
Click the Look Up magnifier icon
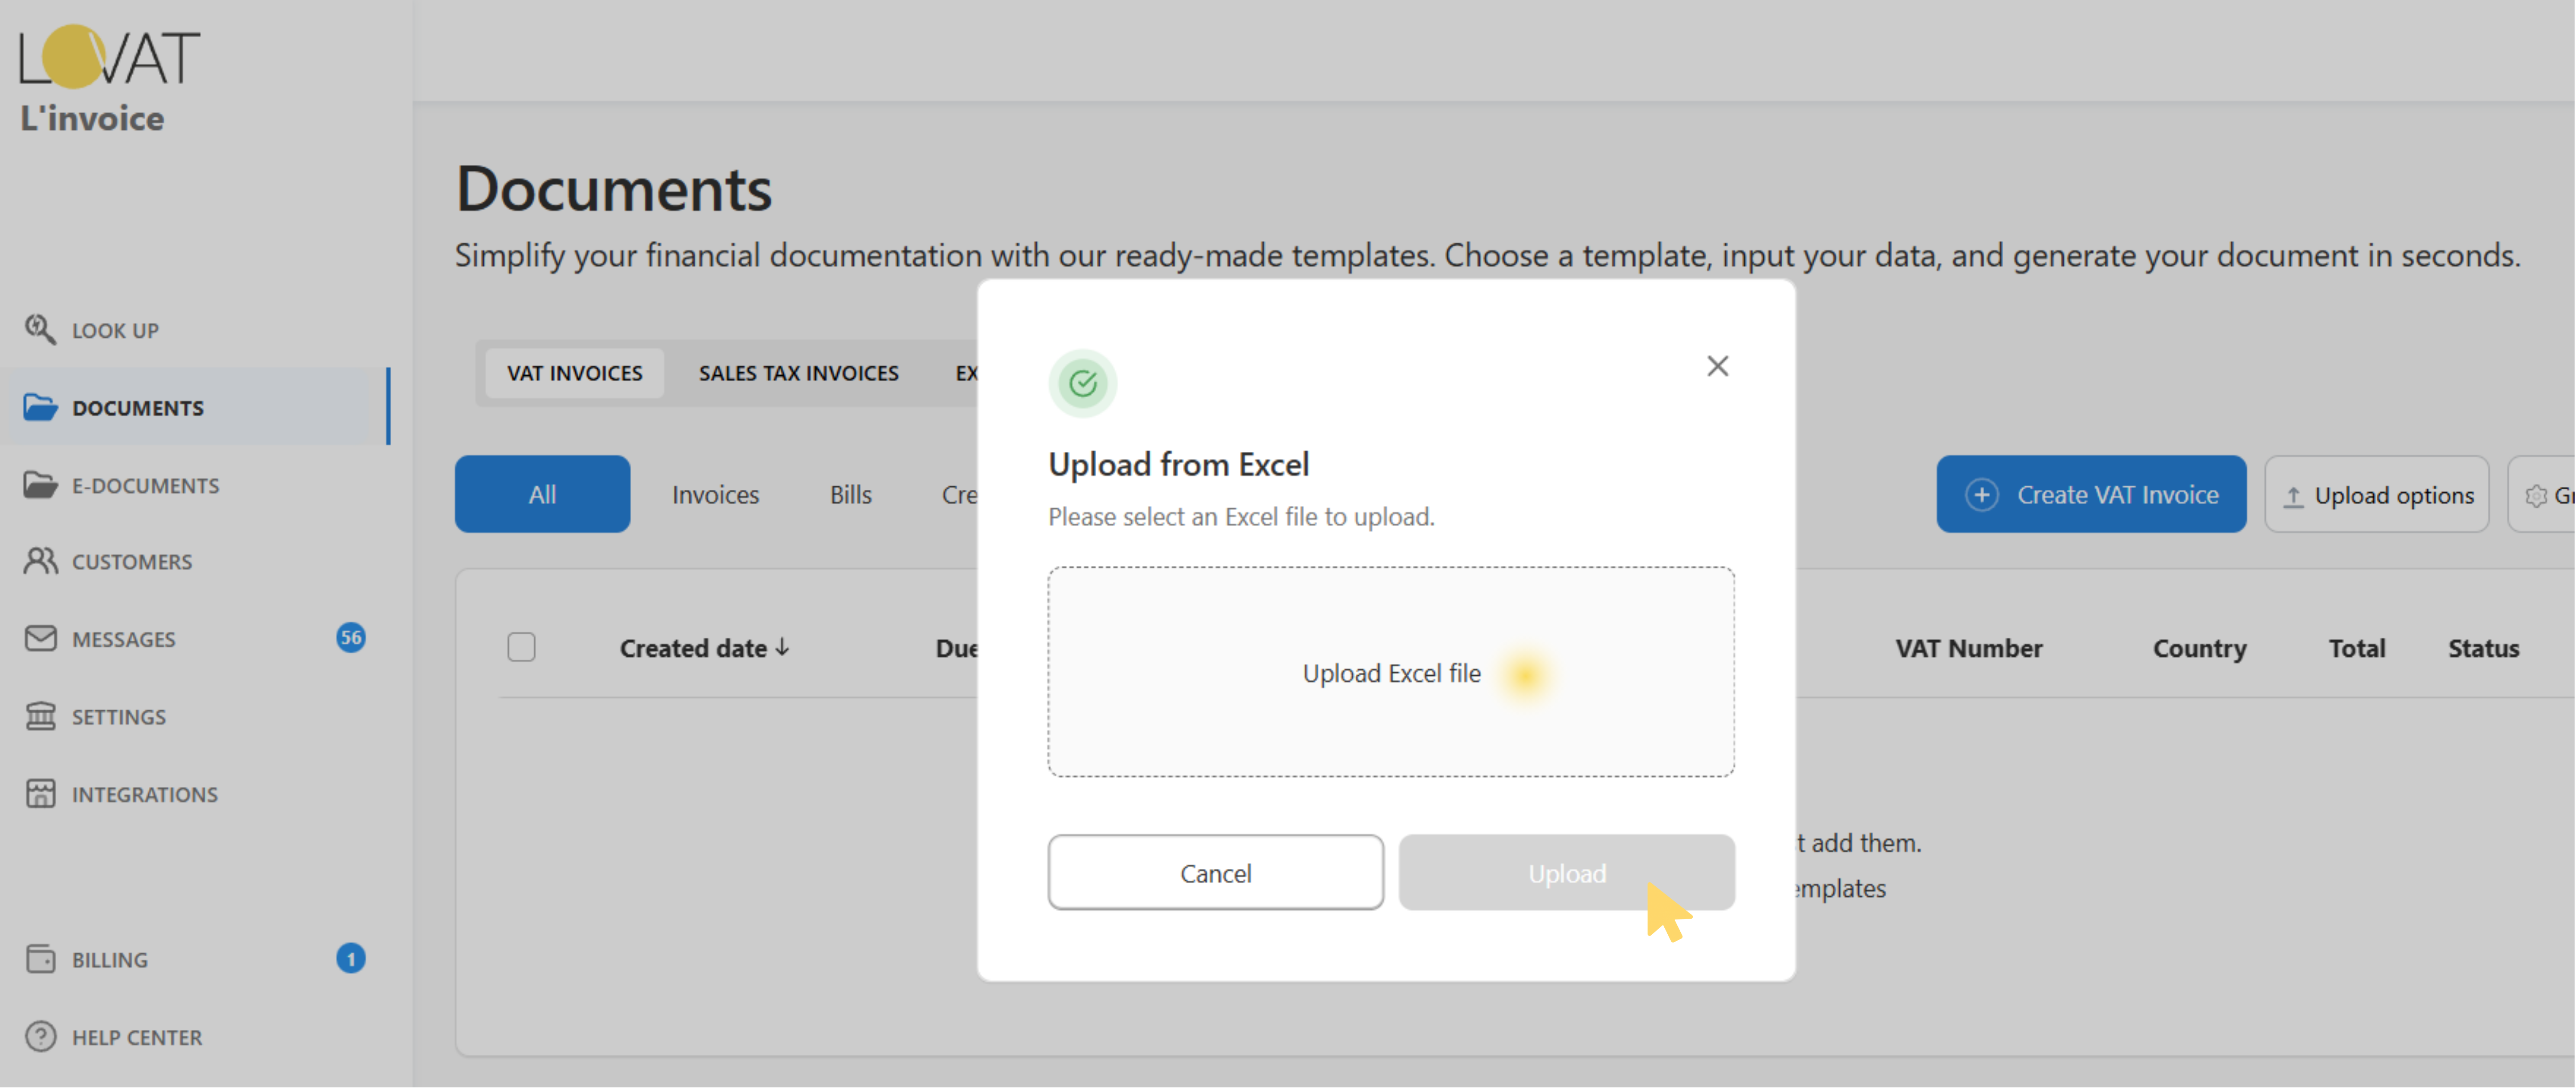(x=40, y=329)
